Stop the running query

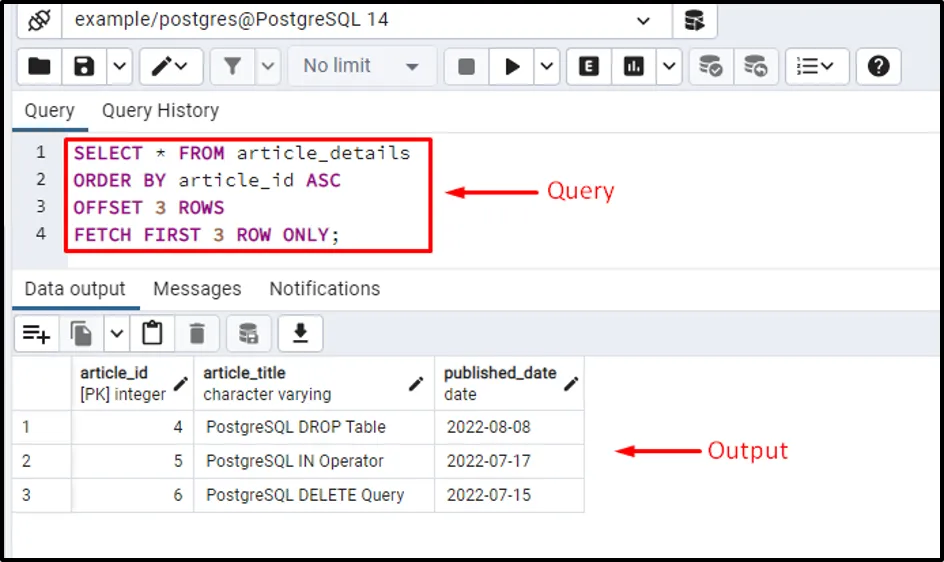(466, 66)
